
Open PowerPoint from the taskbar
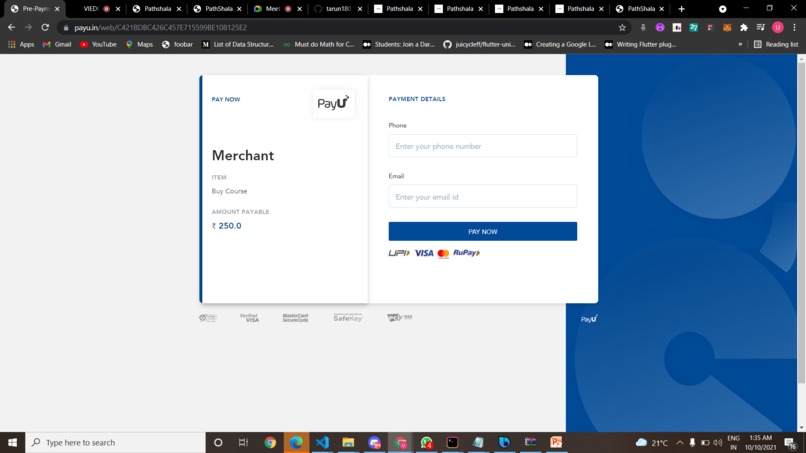556,442
